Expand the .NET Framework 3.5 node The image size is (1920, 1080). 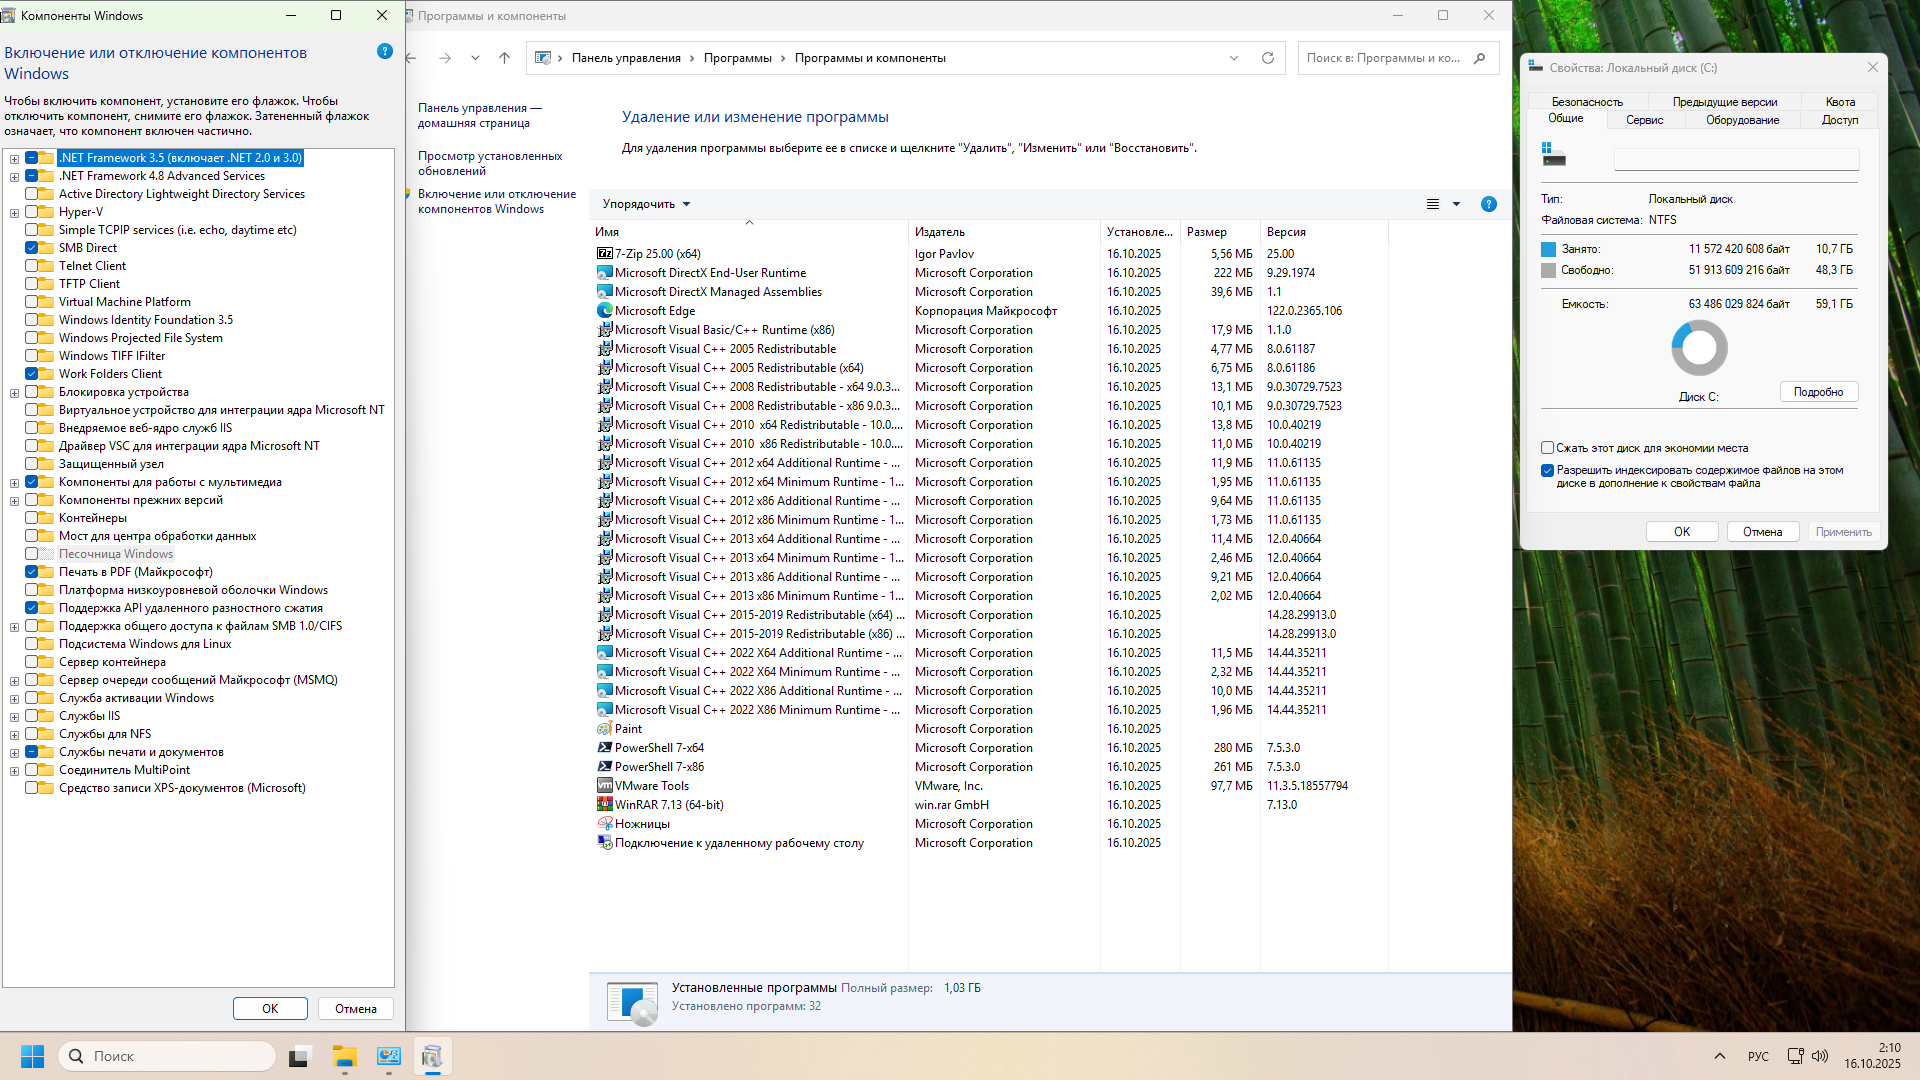pyautogui.click(x=14, y=159)
